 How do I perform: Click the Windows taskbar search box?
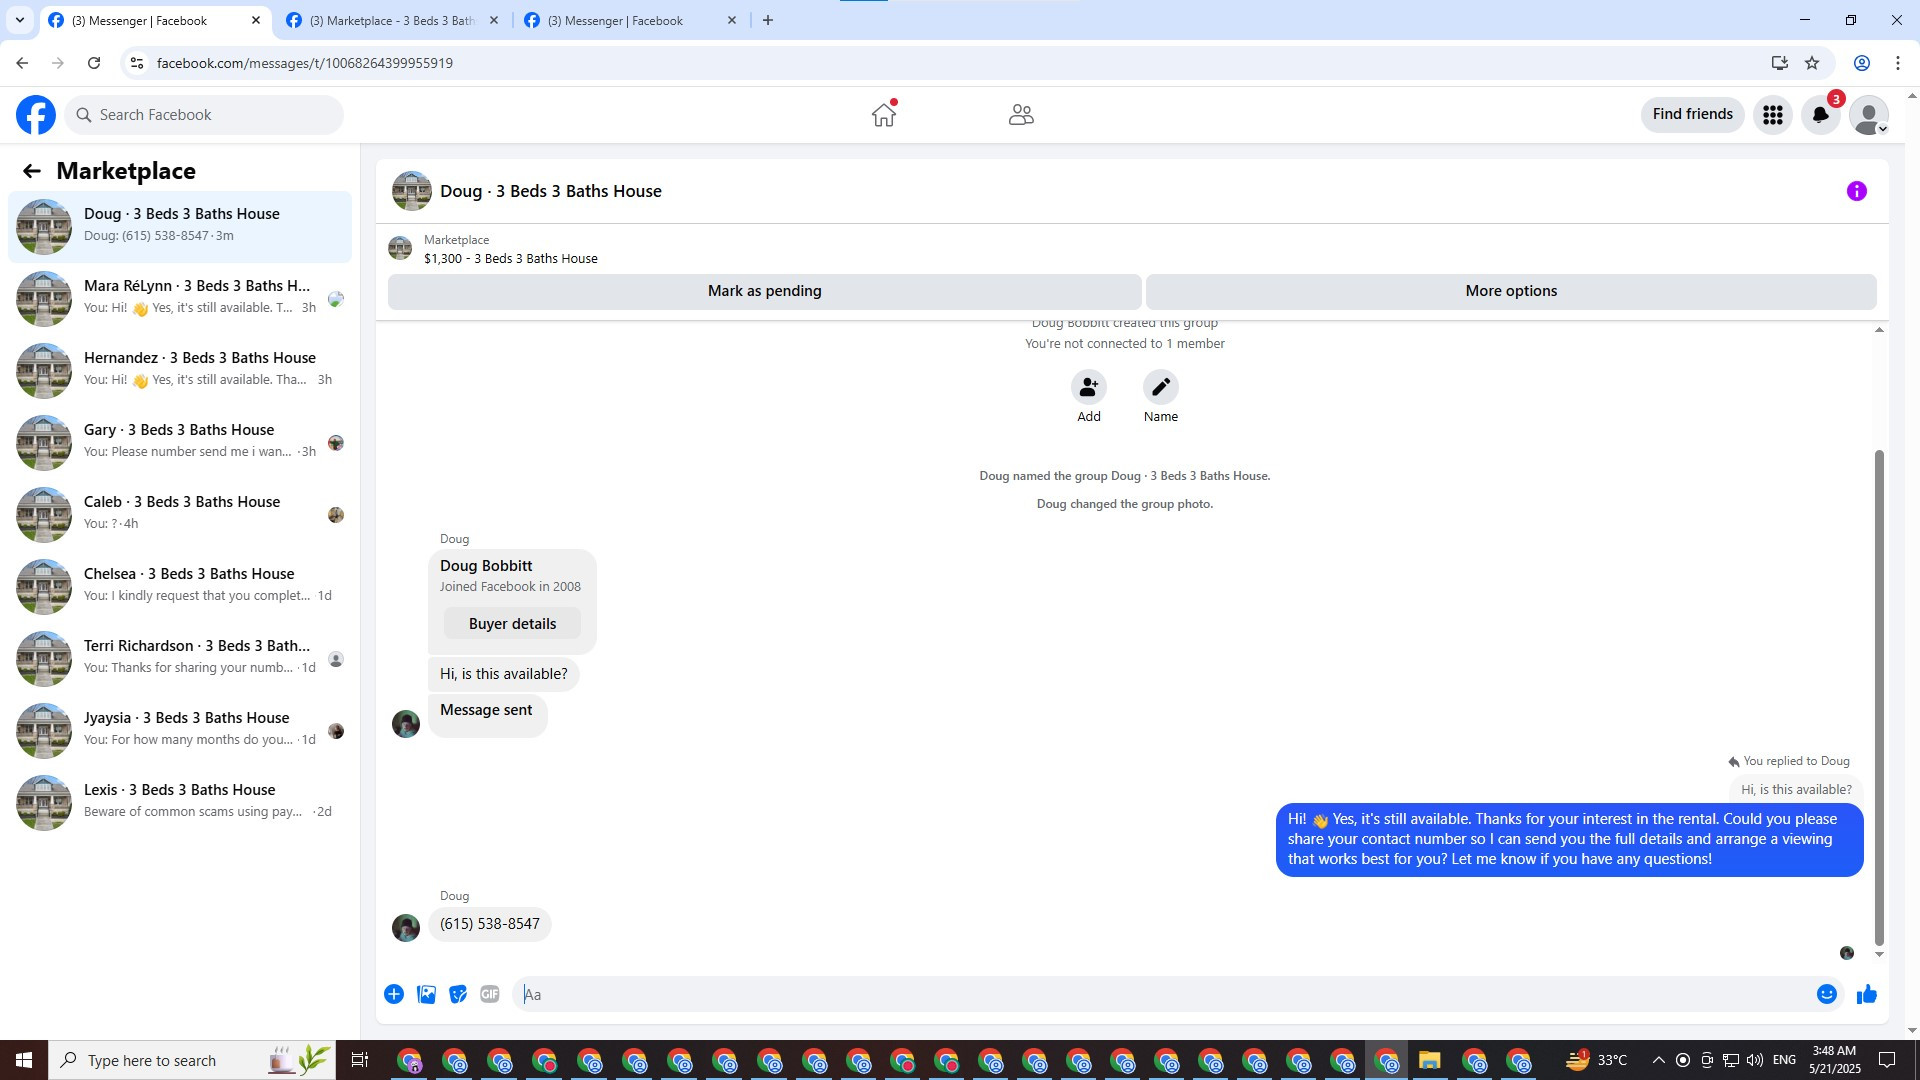pos(192,1060)
